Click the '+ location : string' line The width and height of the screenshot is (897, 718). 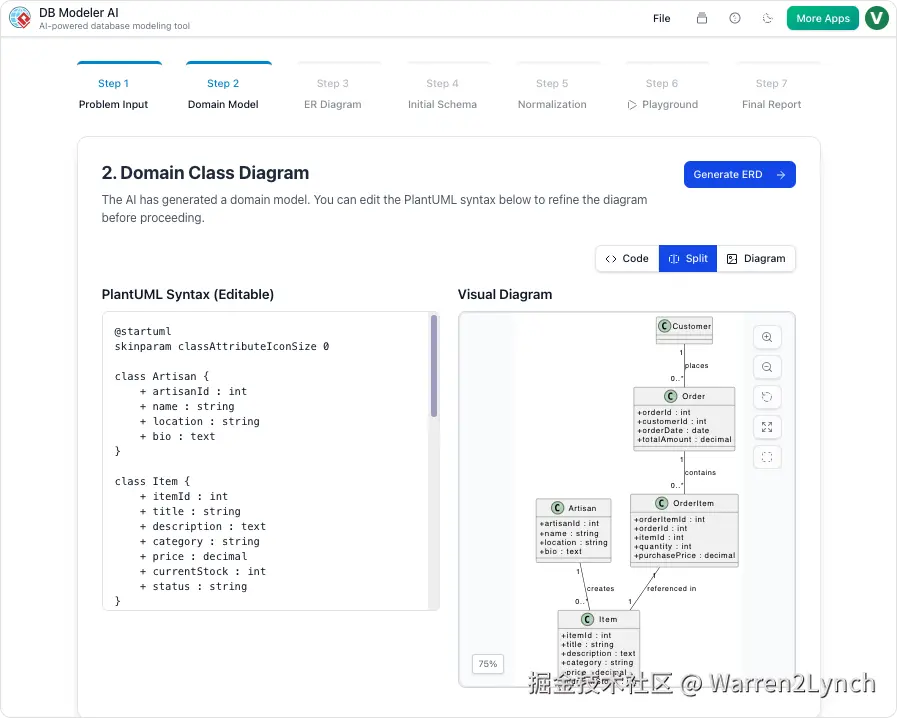coord(200,421)
